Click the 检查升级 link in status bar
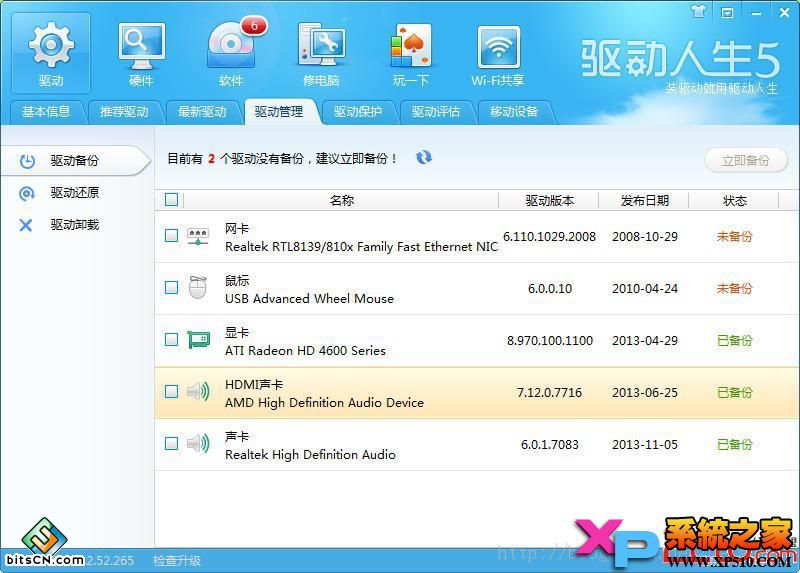Screen dimensions: 800x573 (x=177, y=561)
